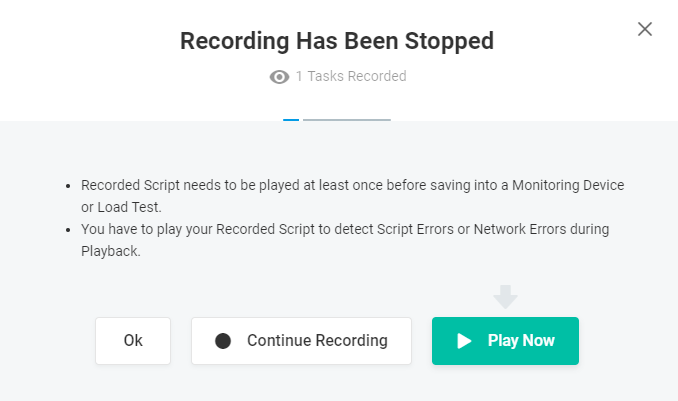Select the gray second step indicator

click(346, 120)
